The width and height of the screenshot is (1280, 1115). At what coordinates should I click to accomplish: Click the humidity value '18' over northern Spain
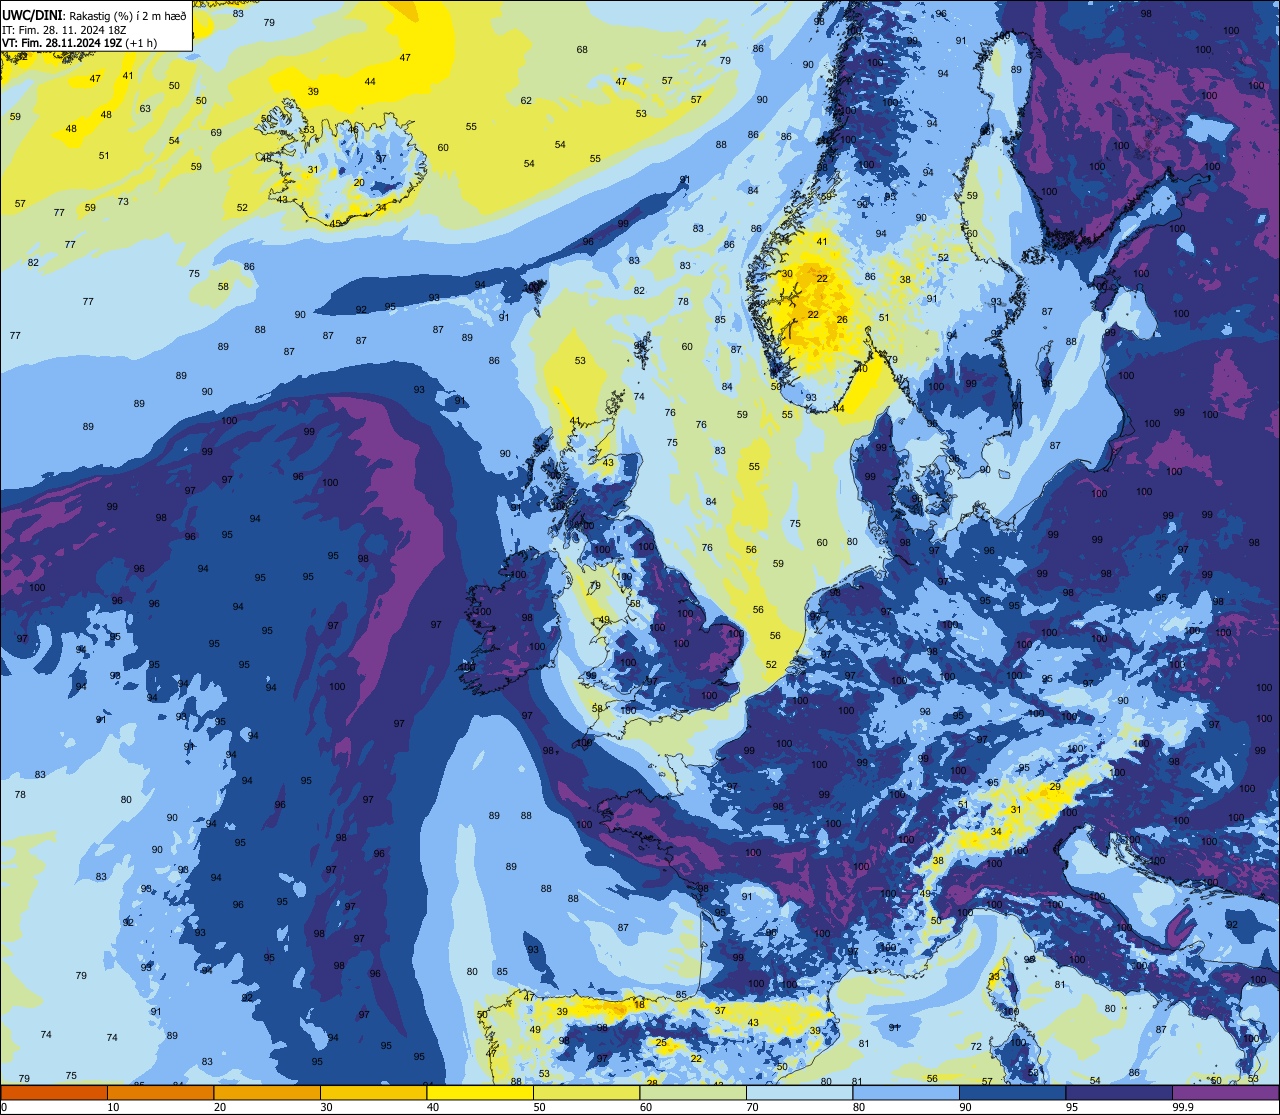point(640,1004)
